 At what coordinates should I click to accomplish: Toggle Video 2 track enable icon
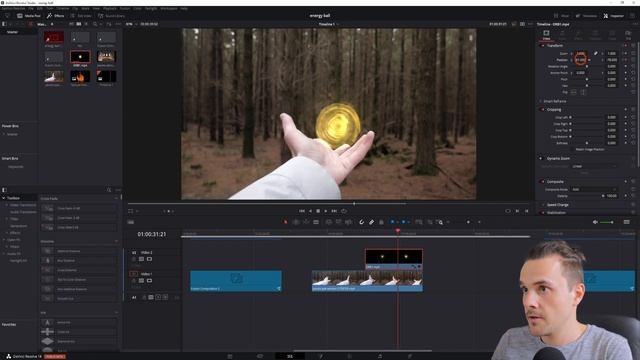(149, 259)
